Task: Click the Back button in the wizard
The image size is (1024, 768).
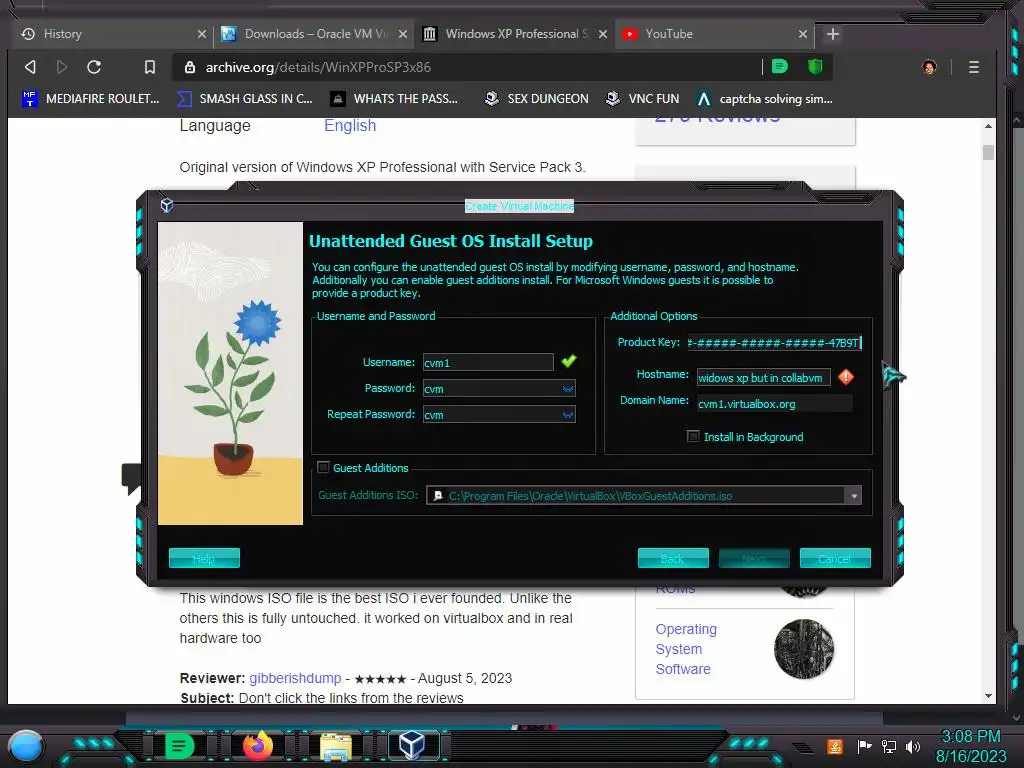Action: 673,558
